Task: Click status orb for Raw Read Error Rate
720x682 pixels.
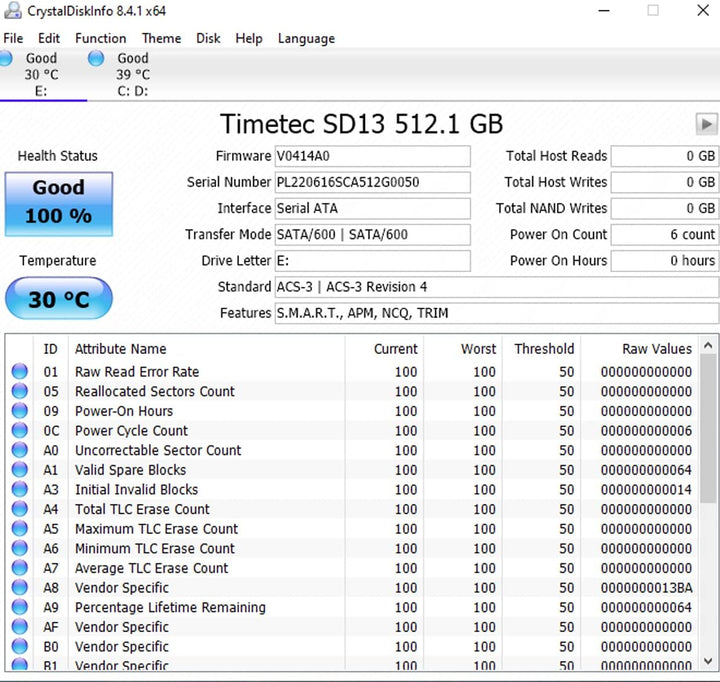Action: 20,371
